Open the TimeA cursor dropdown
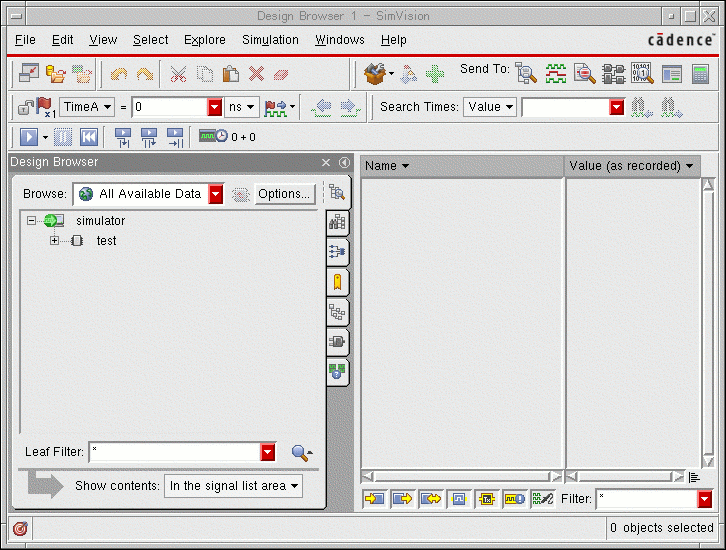The image size is (726, 550). point(87,107)
